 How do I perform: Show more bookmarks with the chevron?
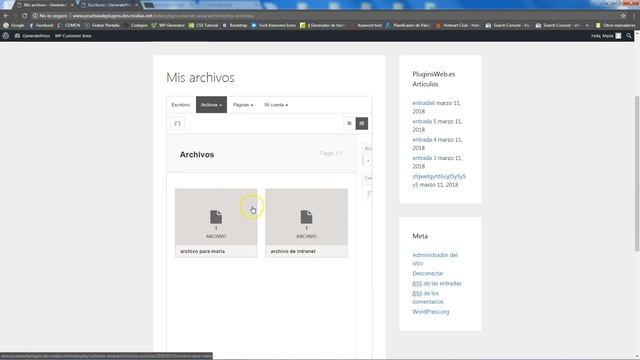tap(587, 25)
